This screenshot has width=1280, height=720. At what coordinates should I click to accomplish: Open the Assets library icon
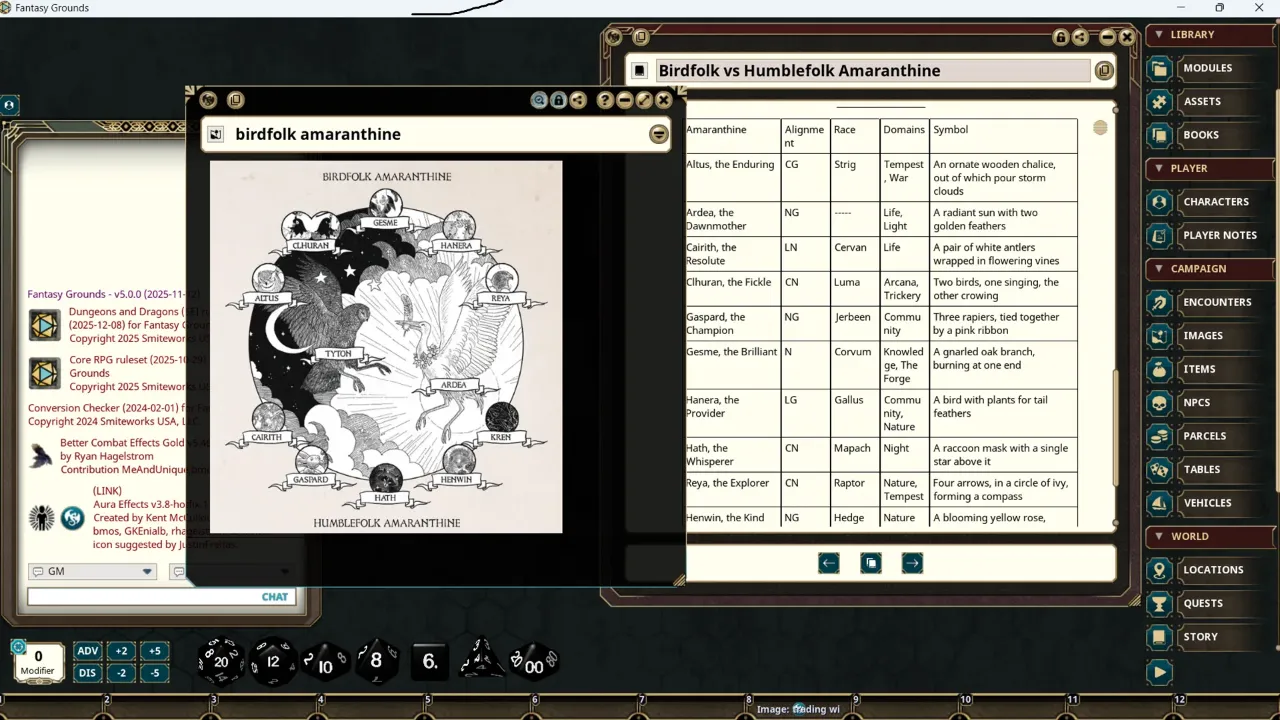(x=1159, y=101)
